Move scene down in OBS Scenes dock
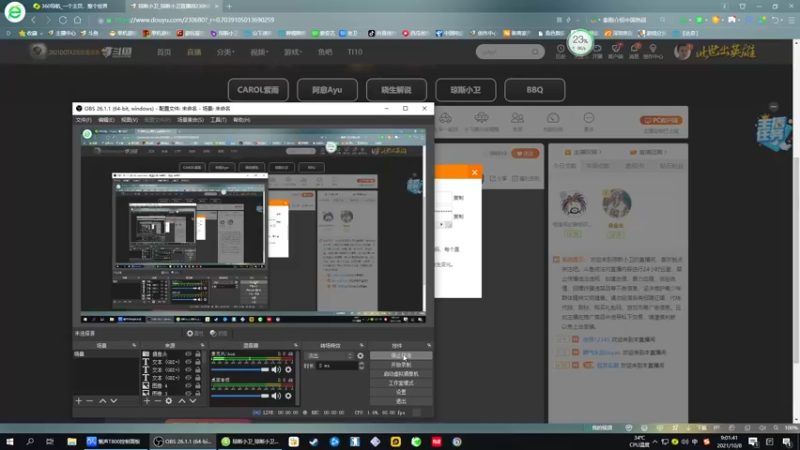This screenshot has width=800, height=450. [x=114, y=401]
